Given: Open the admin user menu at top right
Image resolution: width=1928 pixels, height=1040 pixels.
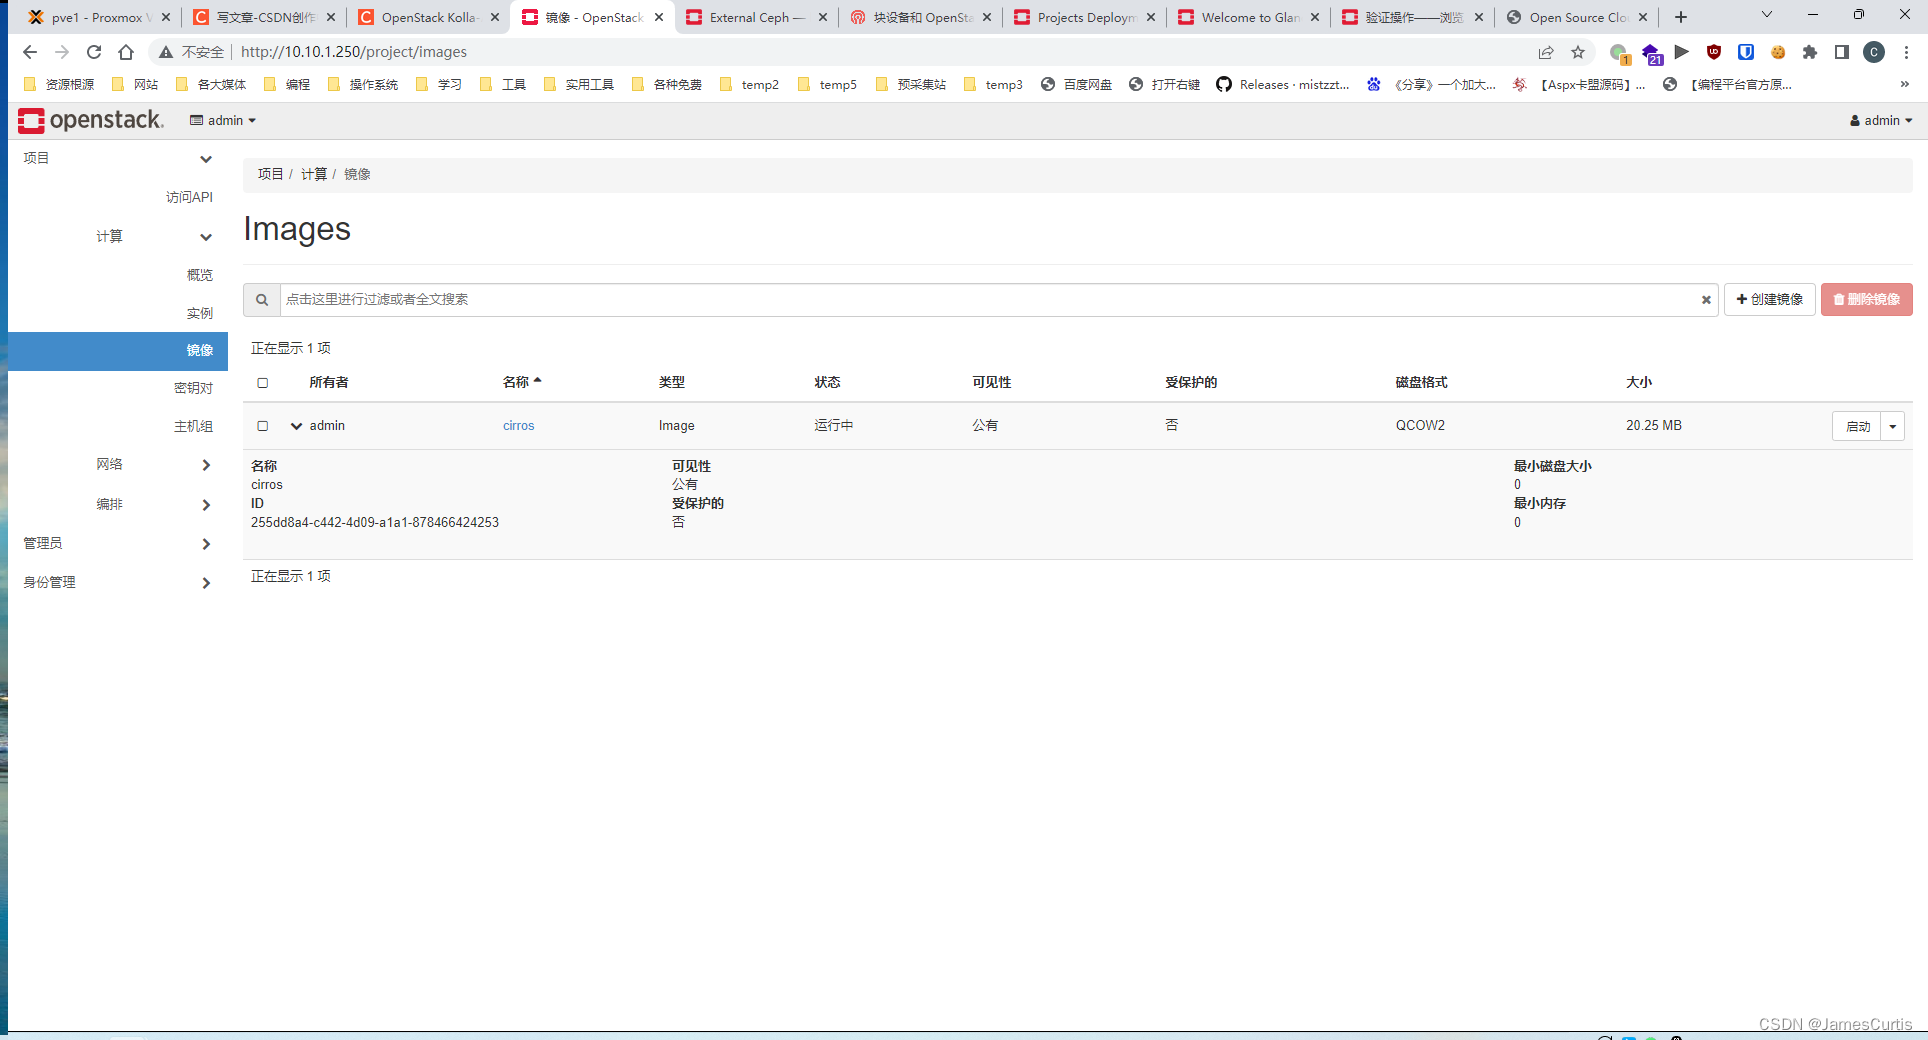Looking at the screenshot, I should coord(1881,120).
